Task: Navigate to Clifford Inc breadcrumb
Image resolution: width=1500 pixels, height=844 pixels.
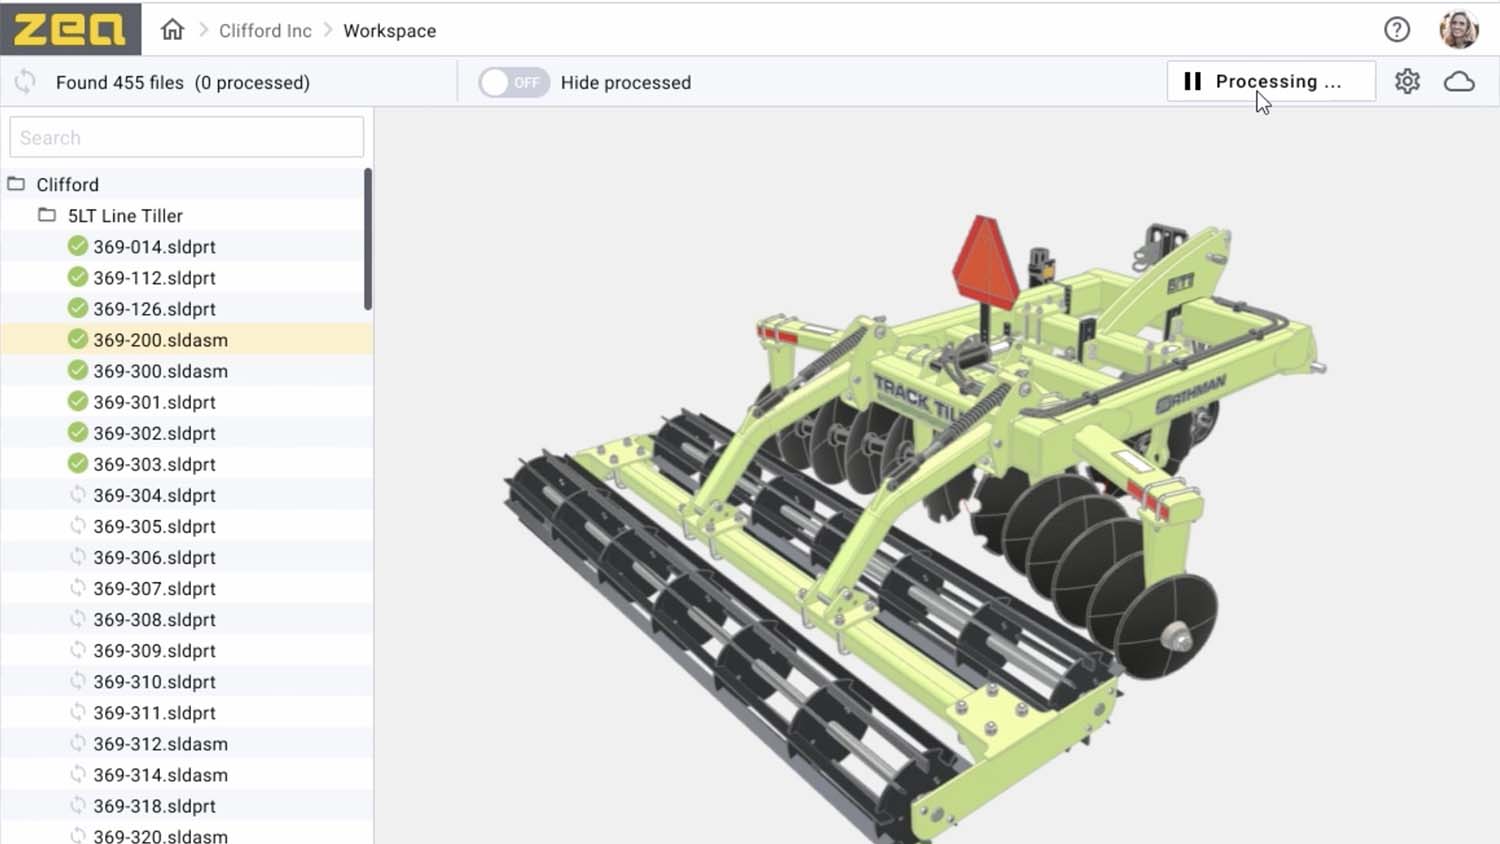Action: pos(265,31)
